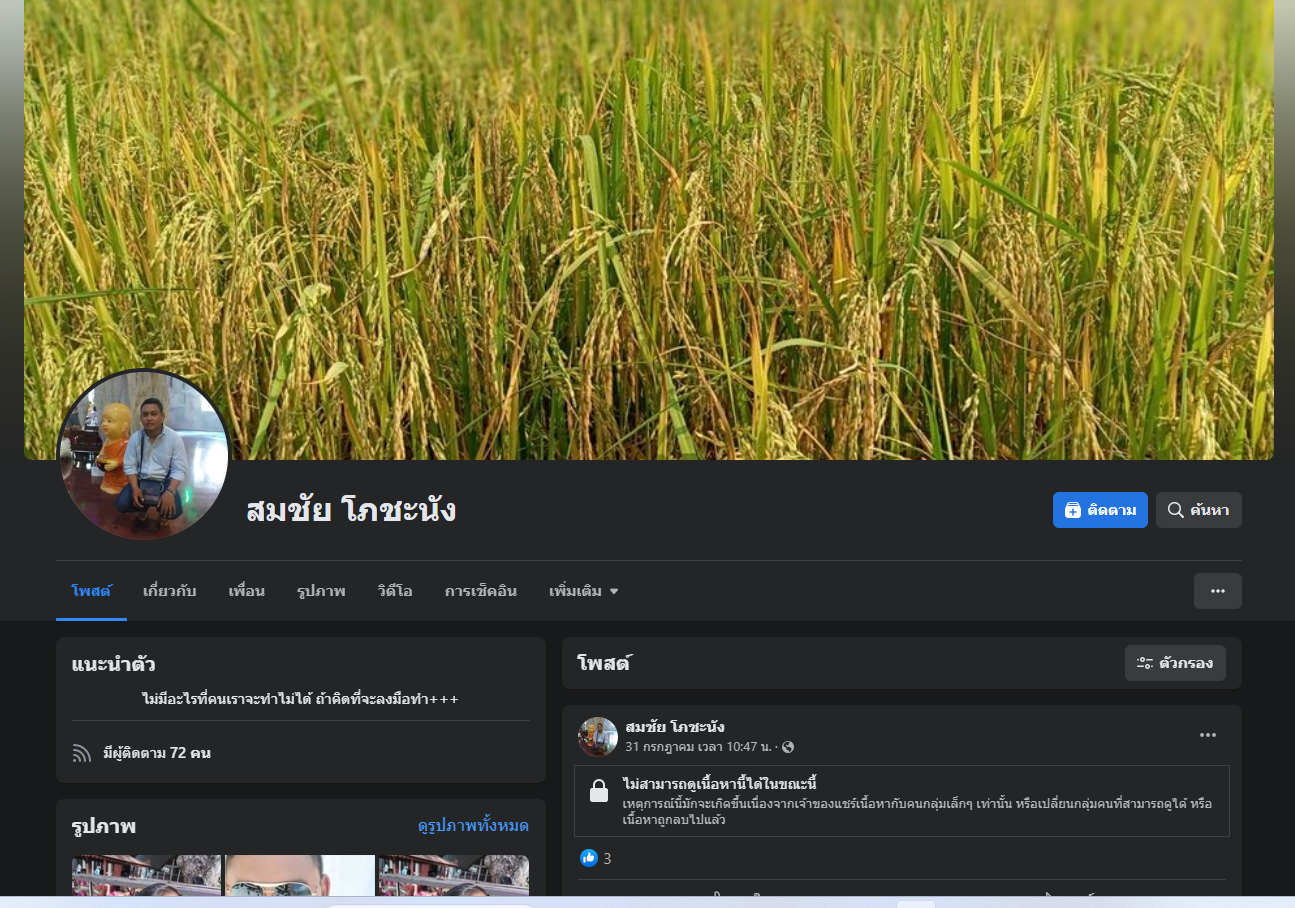1295x908 pixels.
Task: Click author name สมชัย โภชะนัง in post
Action: click(674, 727)
